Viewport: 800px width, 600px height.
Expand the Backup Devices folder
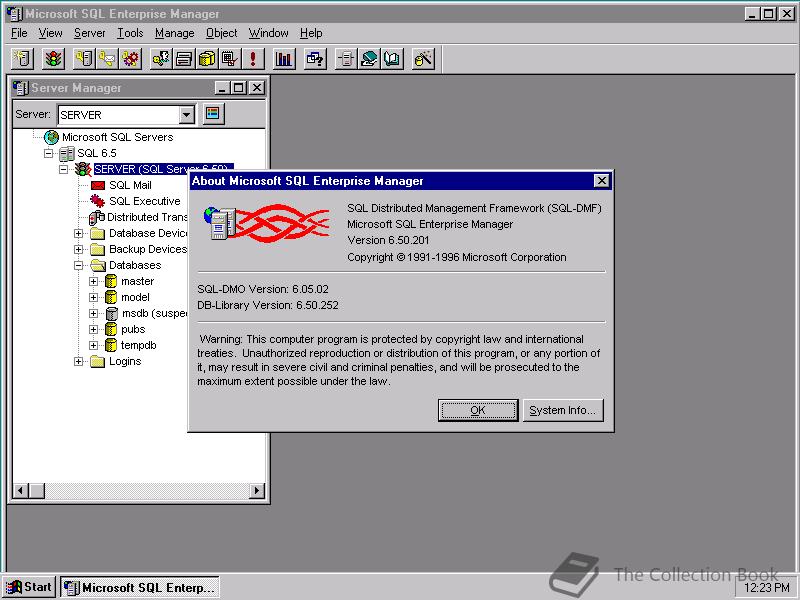point(79,249)
